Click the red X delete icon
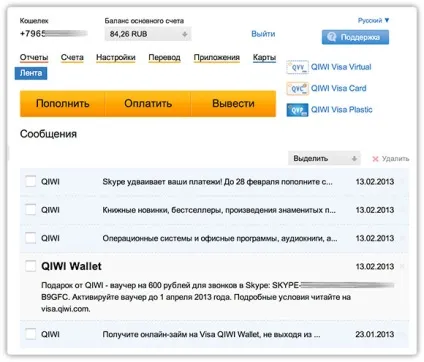 [375, 159]
